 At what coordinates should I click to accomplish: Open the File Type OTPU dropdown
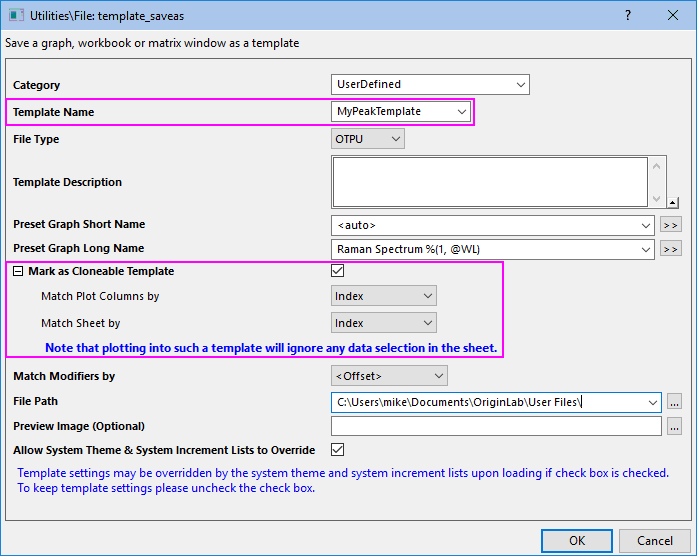[368, 139]
